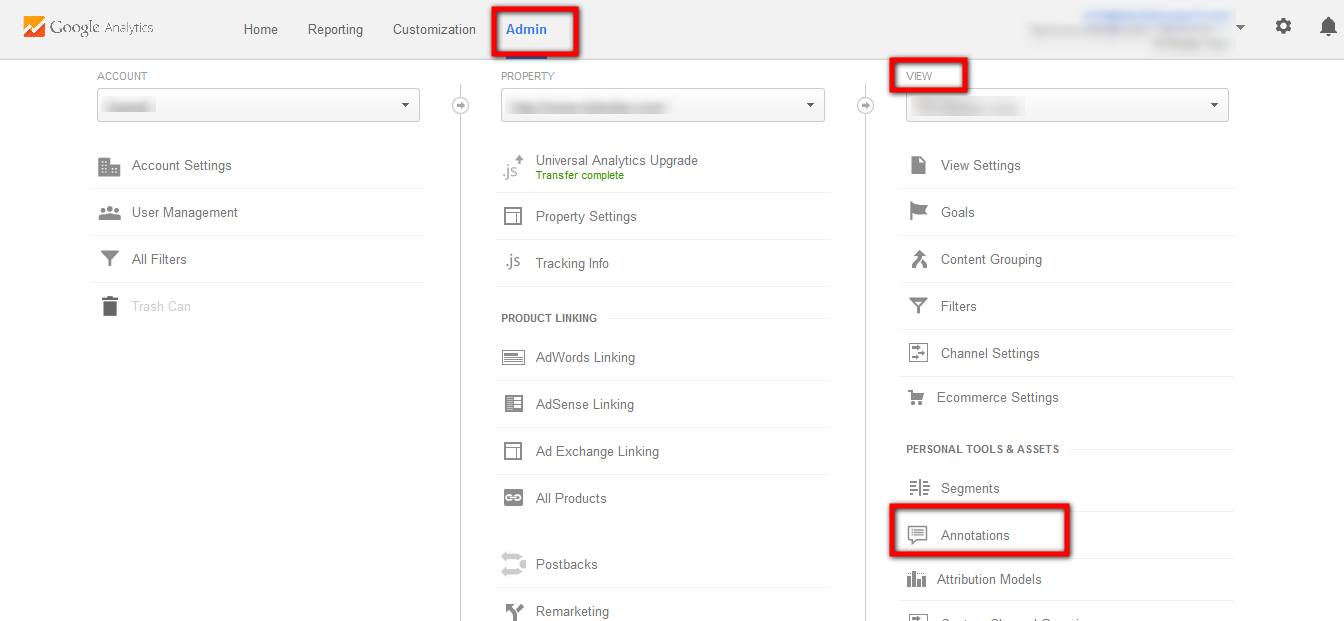
Task: Click the AdSense Linking icon
Action: tap(513, 405)
